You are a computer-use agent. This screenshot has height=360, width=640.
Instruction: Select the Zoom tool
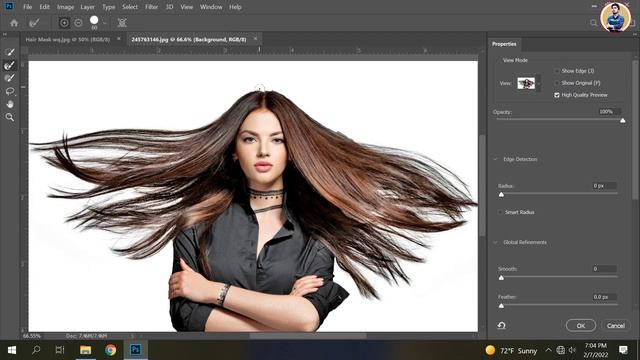pos(10,117)
